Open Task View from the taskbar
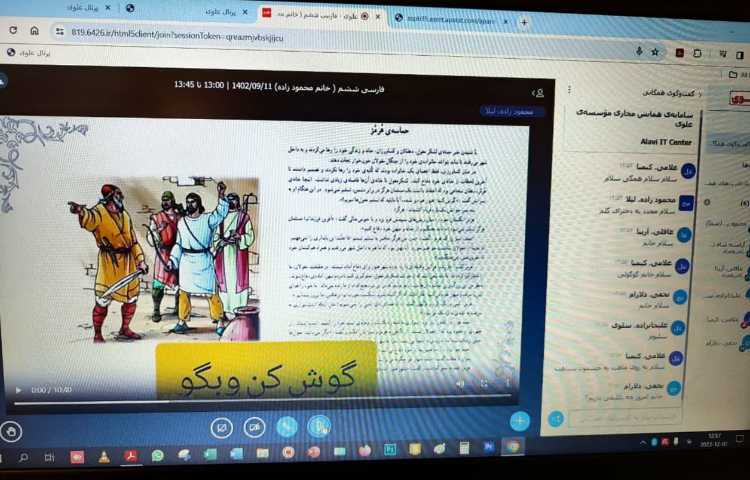750x480 pixels. coord(49,458)
